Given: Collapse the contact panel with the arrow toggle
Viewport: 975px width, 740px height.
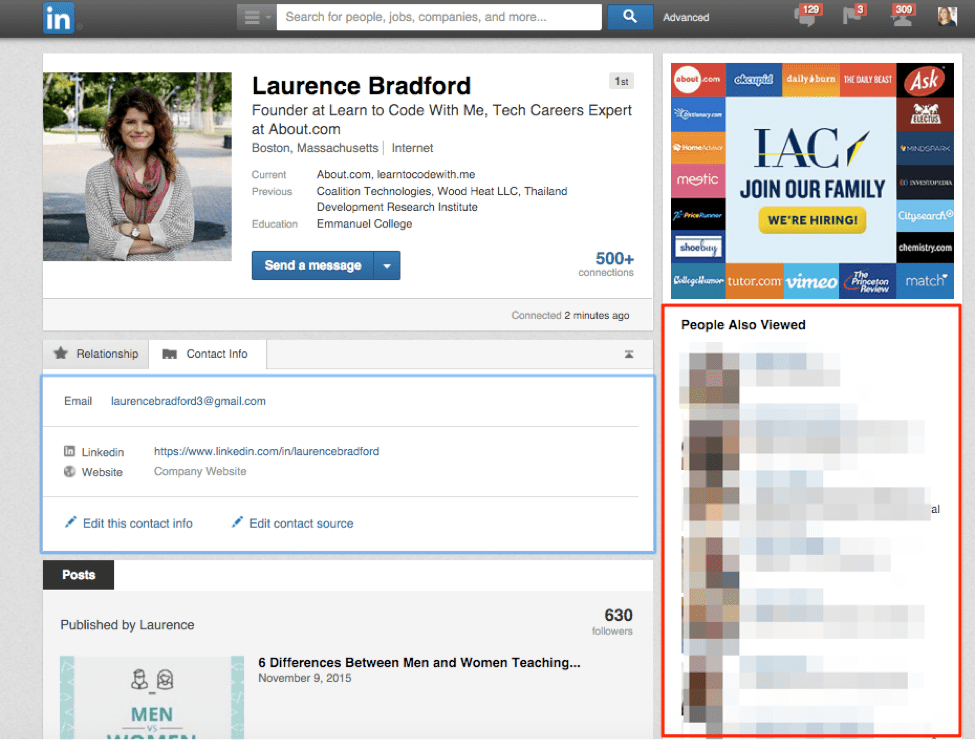Looking at the screenshot, I should pos(628,353).
